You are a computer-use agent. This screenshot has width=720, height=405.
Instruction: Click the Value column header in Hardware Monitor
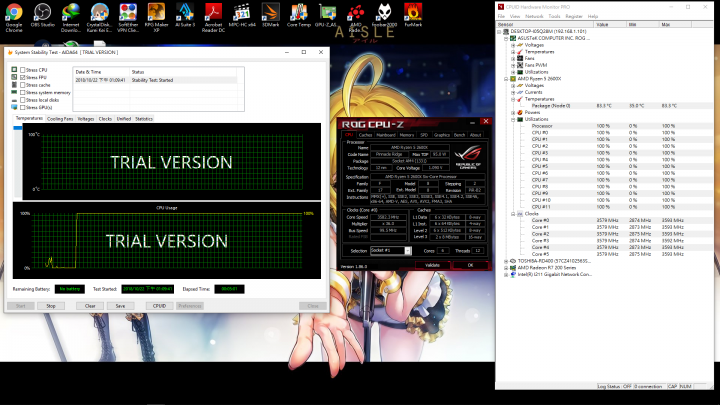610,24
